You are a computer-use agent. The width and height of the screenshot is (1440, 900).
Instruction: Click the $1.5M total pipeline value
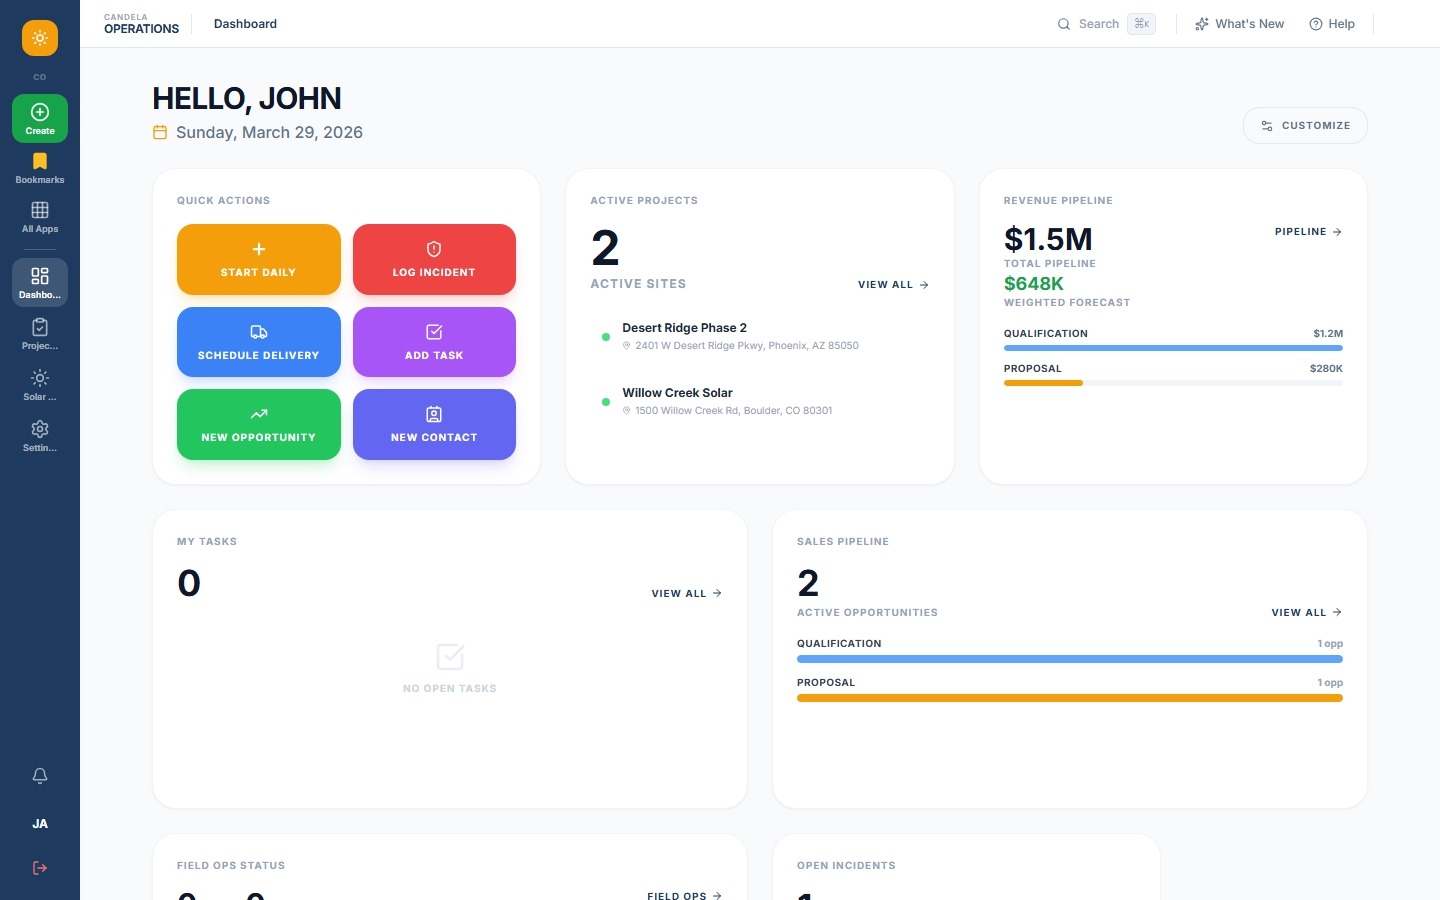pos(1048,239)
